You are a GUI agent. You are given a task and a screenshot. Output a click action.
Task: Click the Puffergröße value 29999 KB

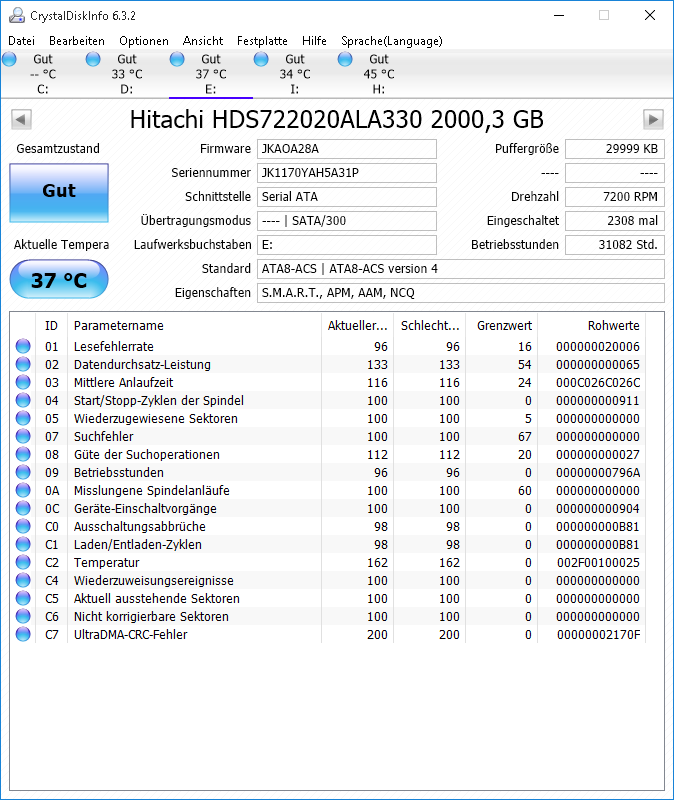(615, 149)
